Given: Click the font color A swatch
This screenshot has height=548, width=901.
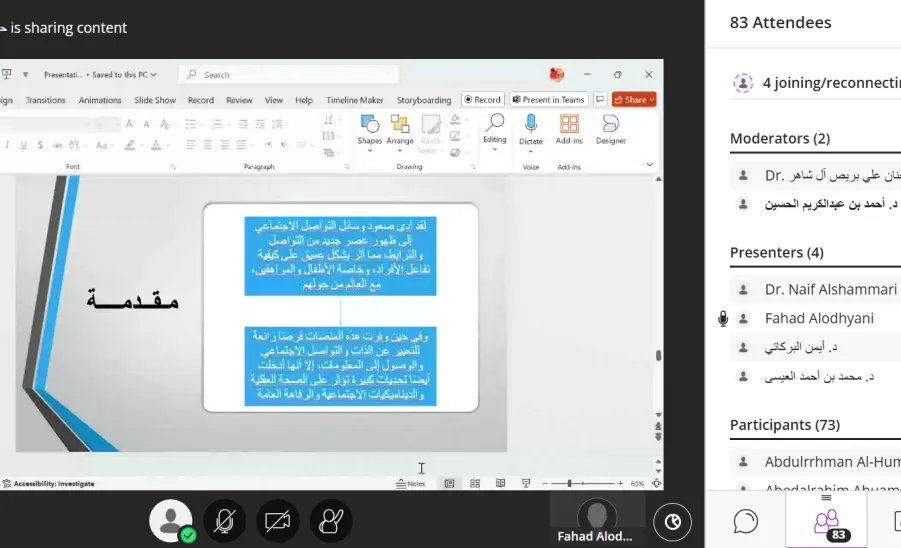Looking at the screenshot, I should 156,145.
